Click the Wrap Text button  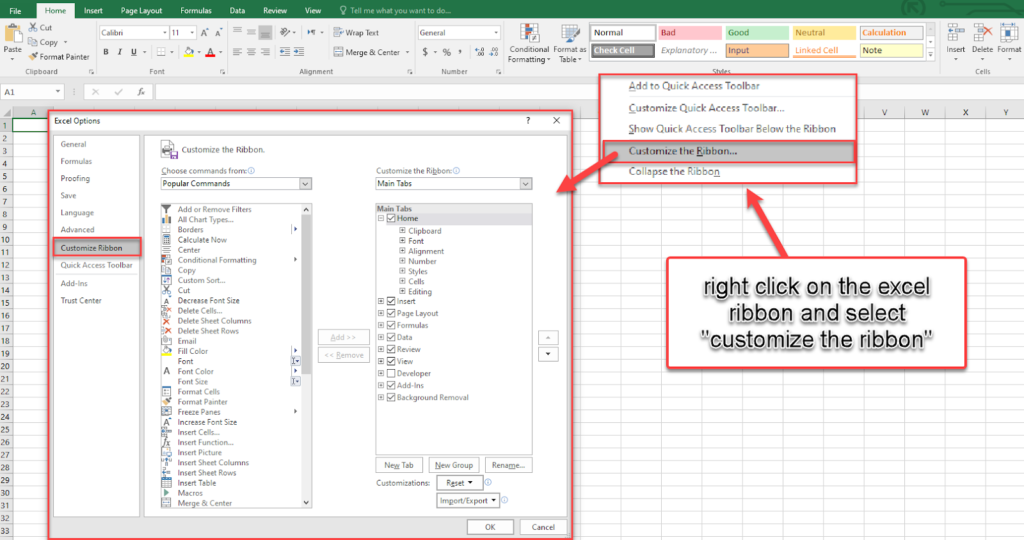point(356,33)
